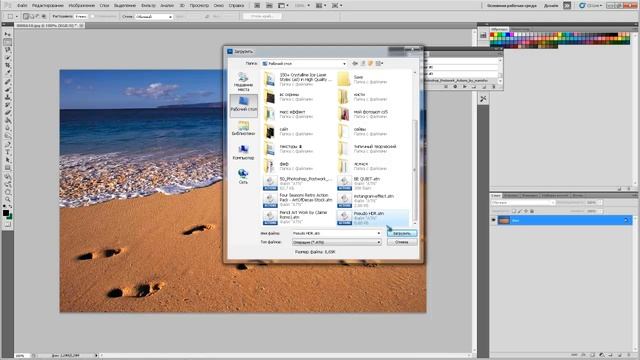
Task: Toggle lock transparent pixels in Layers panel
Action: pos(514,211)
